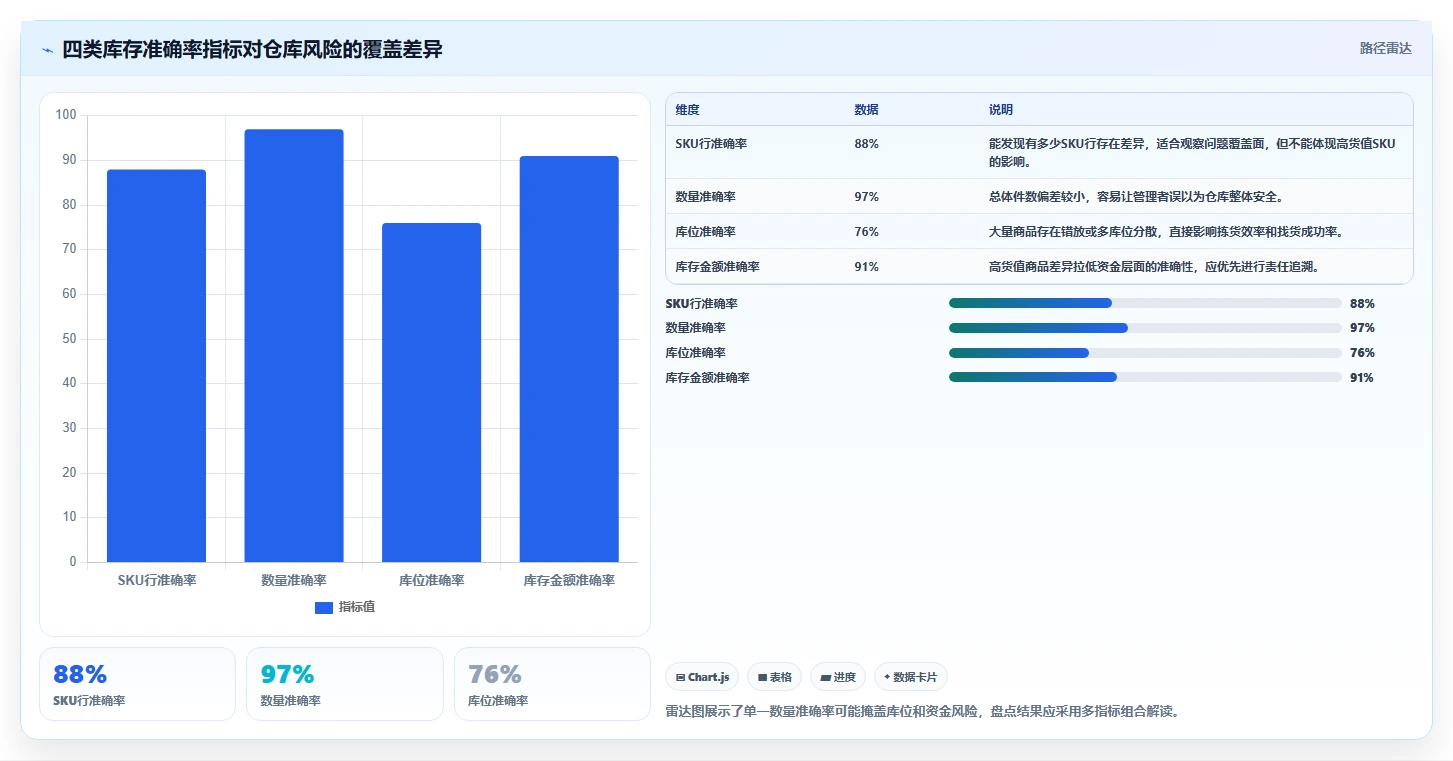The height and width of the screenshot is (761, 1453).
Task: Click 76% value beside the progress bar
Action: 1362,353
